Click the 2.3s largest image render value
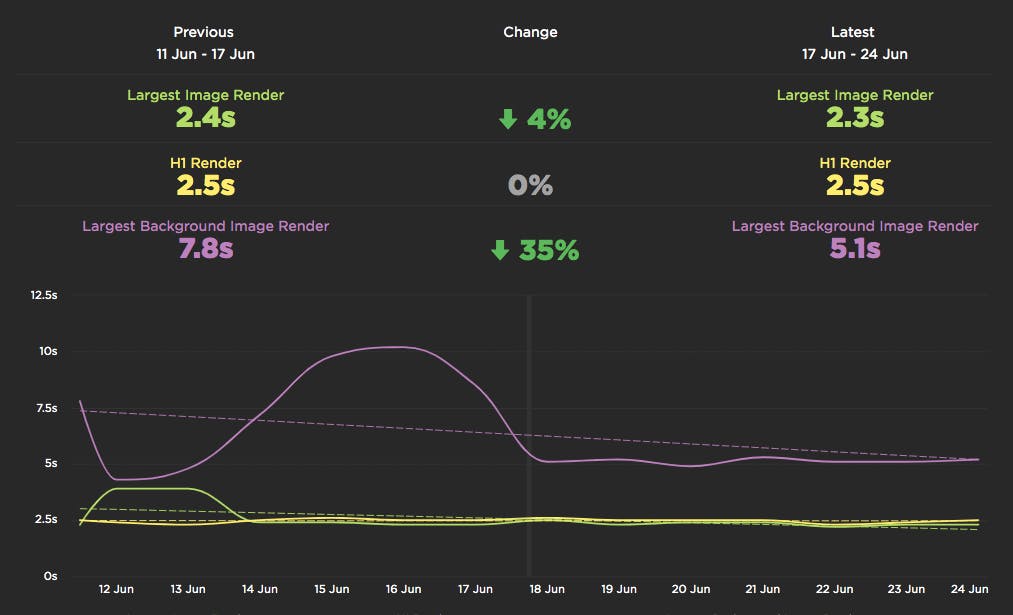Image resolution: width=1013 pixels, height=615 pixels. coord(854,118)
